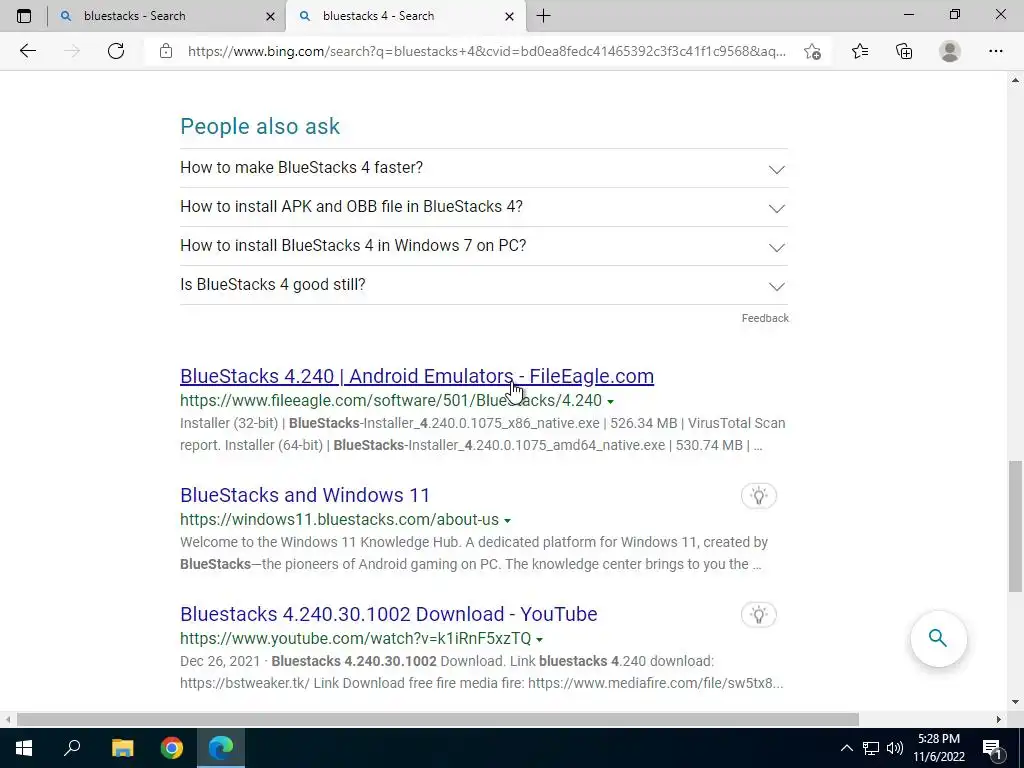The width and height of the screenshot is (1024, 768).
Task: Click the windows11.bluestacks.com/about-us URL
Action: click(x=340, y=520)
